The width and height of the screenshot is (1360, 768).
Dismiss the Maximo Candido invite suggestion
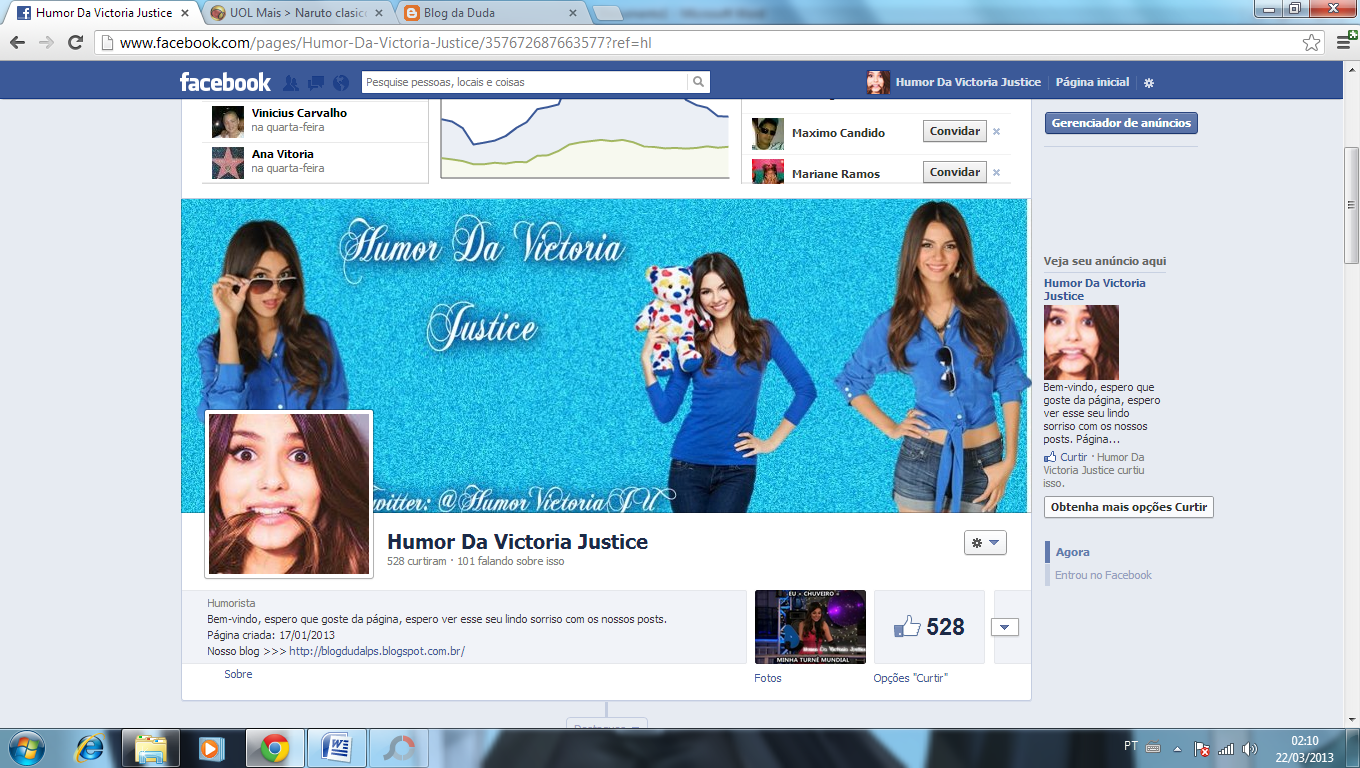pyautogui.click(x=996, y=132)
